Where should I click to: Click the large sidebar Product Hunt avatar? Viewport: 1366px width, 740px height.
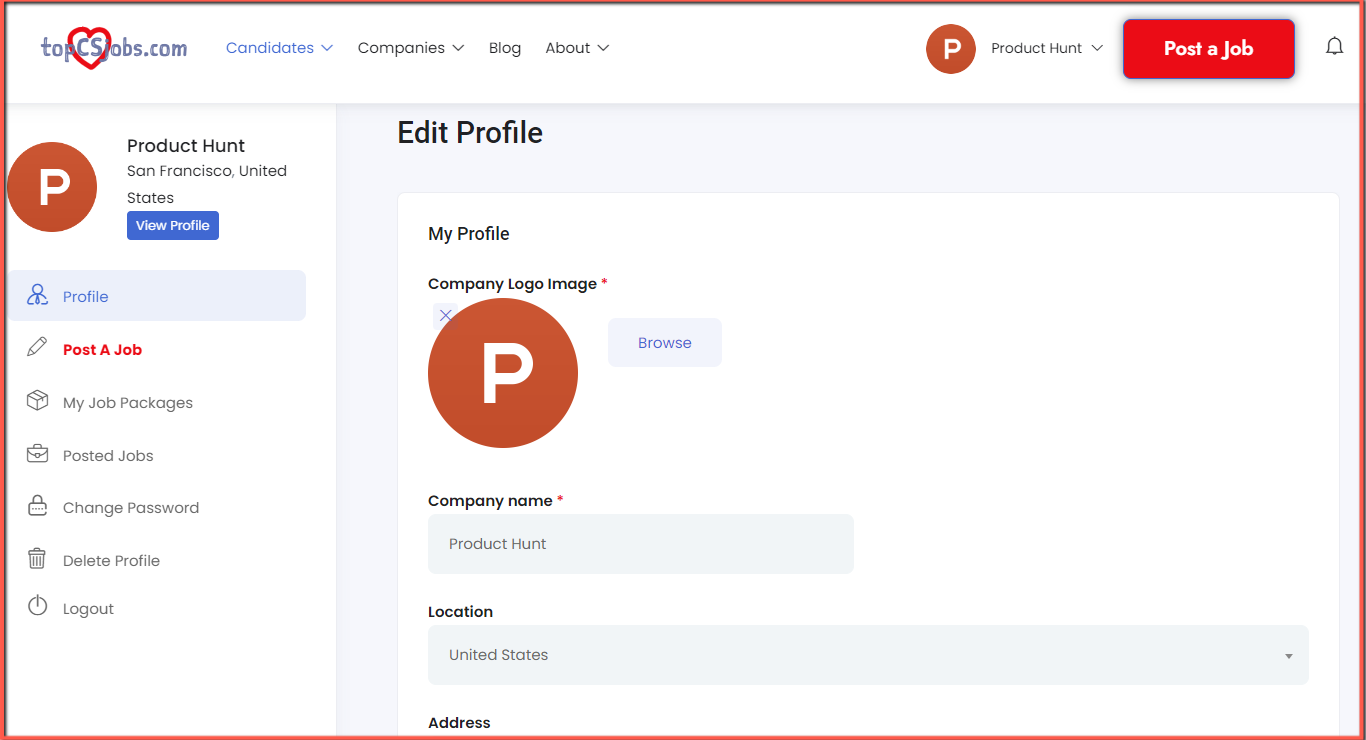(52, 187)
